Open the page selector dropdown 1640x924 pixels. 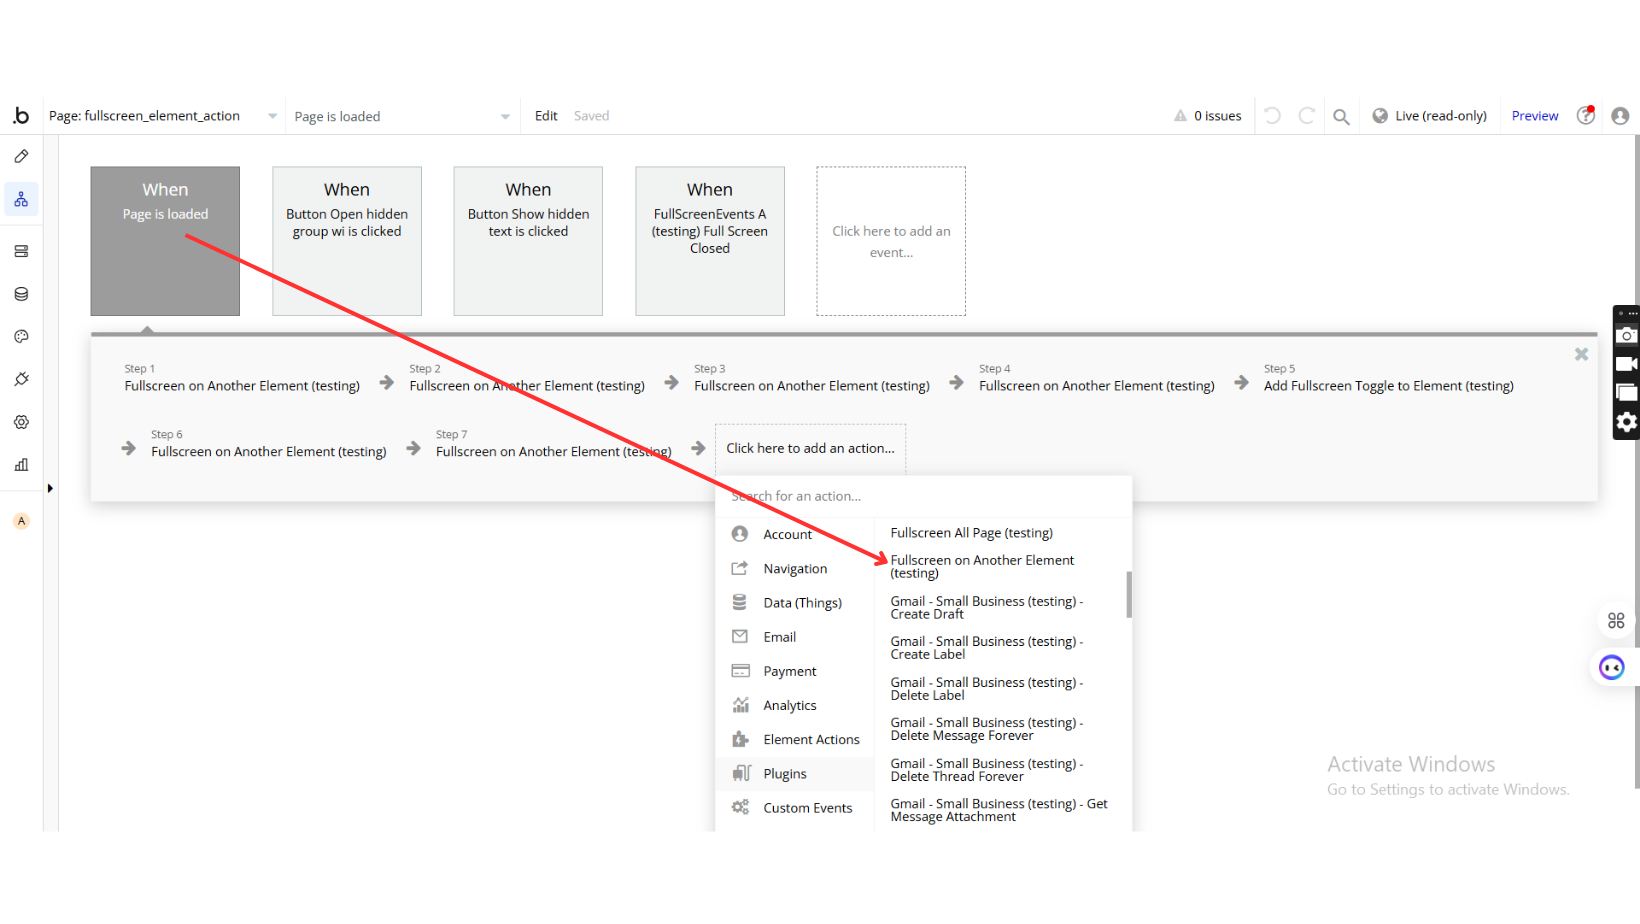click(x=163, y=116)
